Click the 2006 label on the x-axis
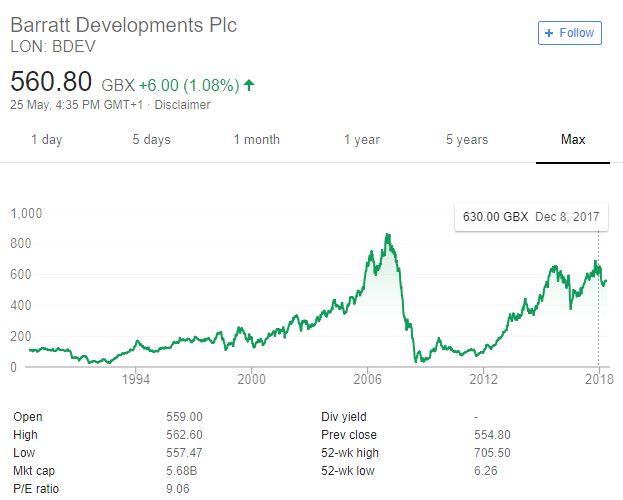Screen dimensions: 623x500 pyautogui.click(x=368, y=380)
